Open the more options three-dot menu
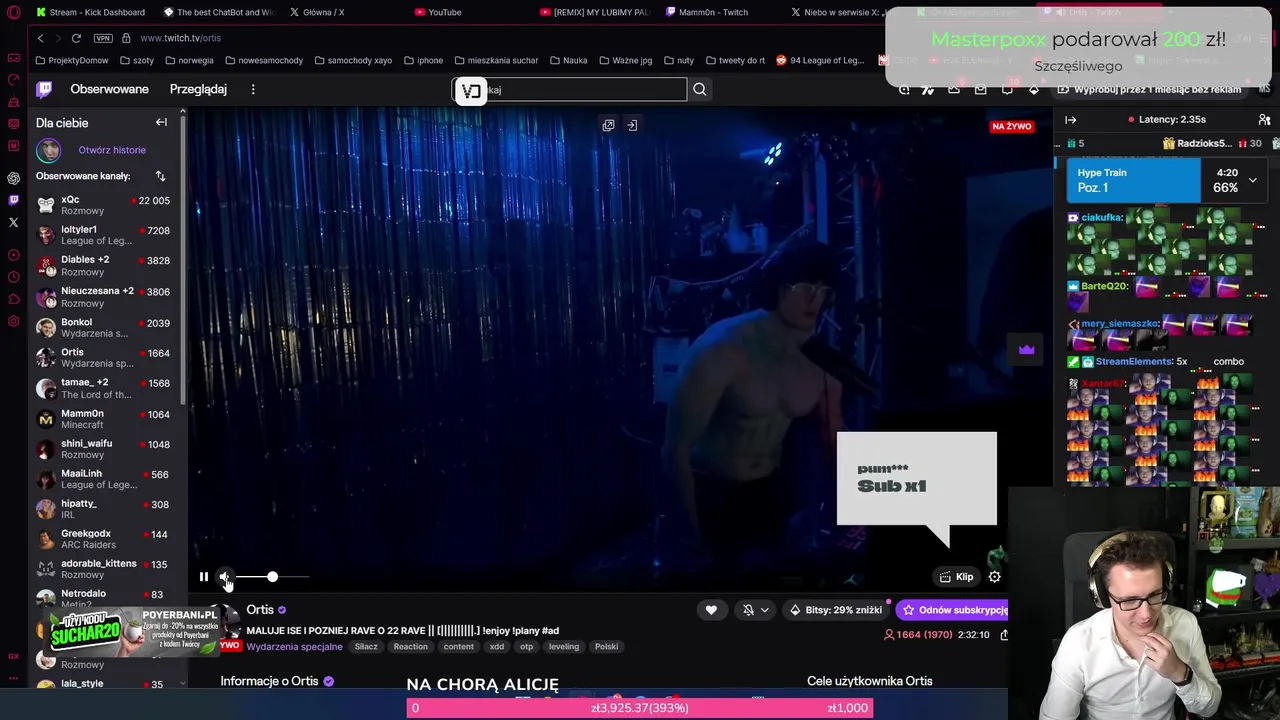 pos(253,89)
